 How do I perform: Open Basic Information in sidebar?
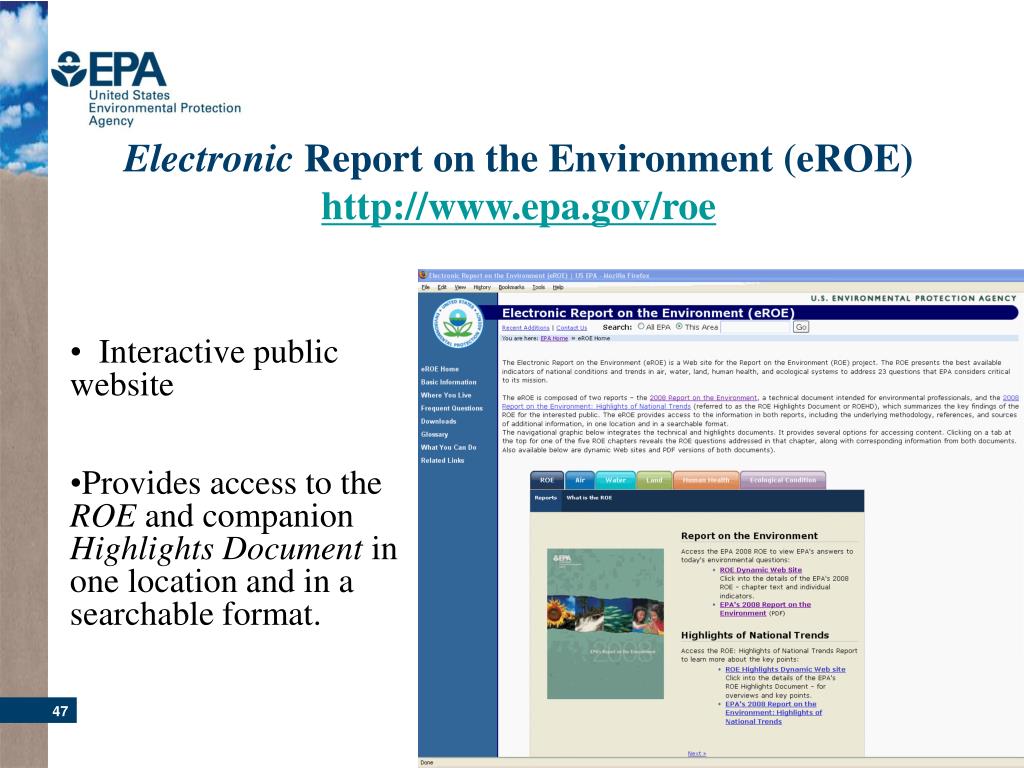[449, 382]
